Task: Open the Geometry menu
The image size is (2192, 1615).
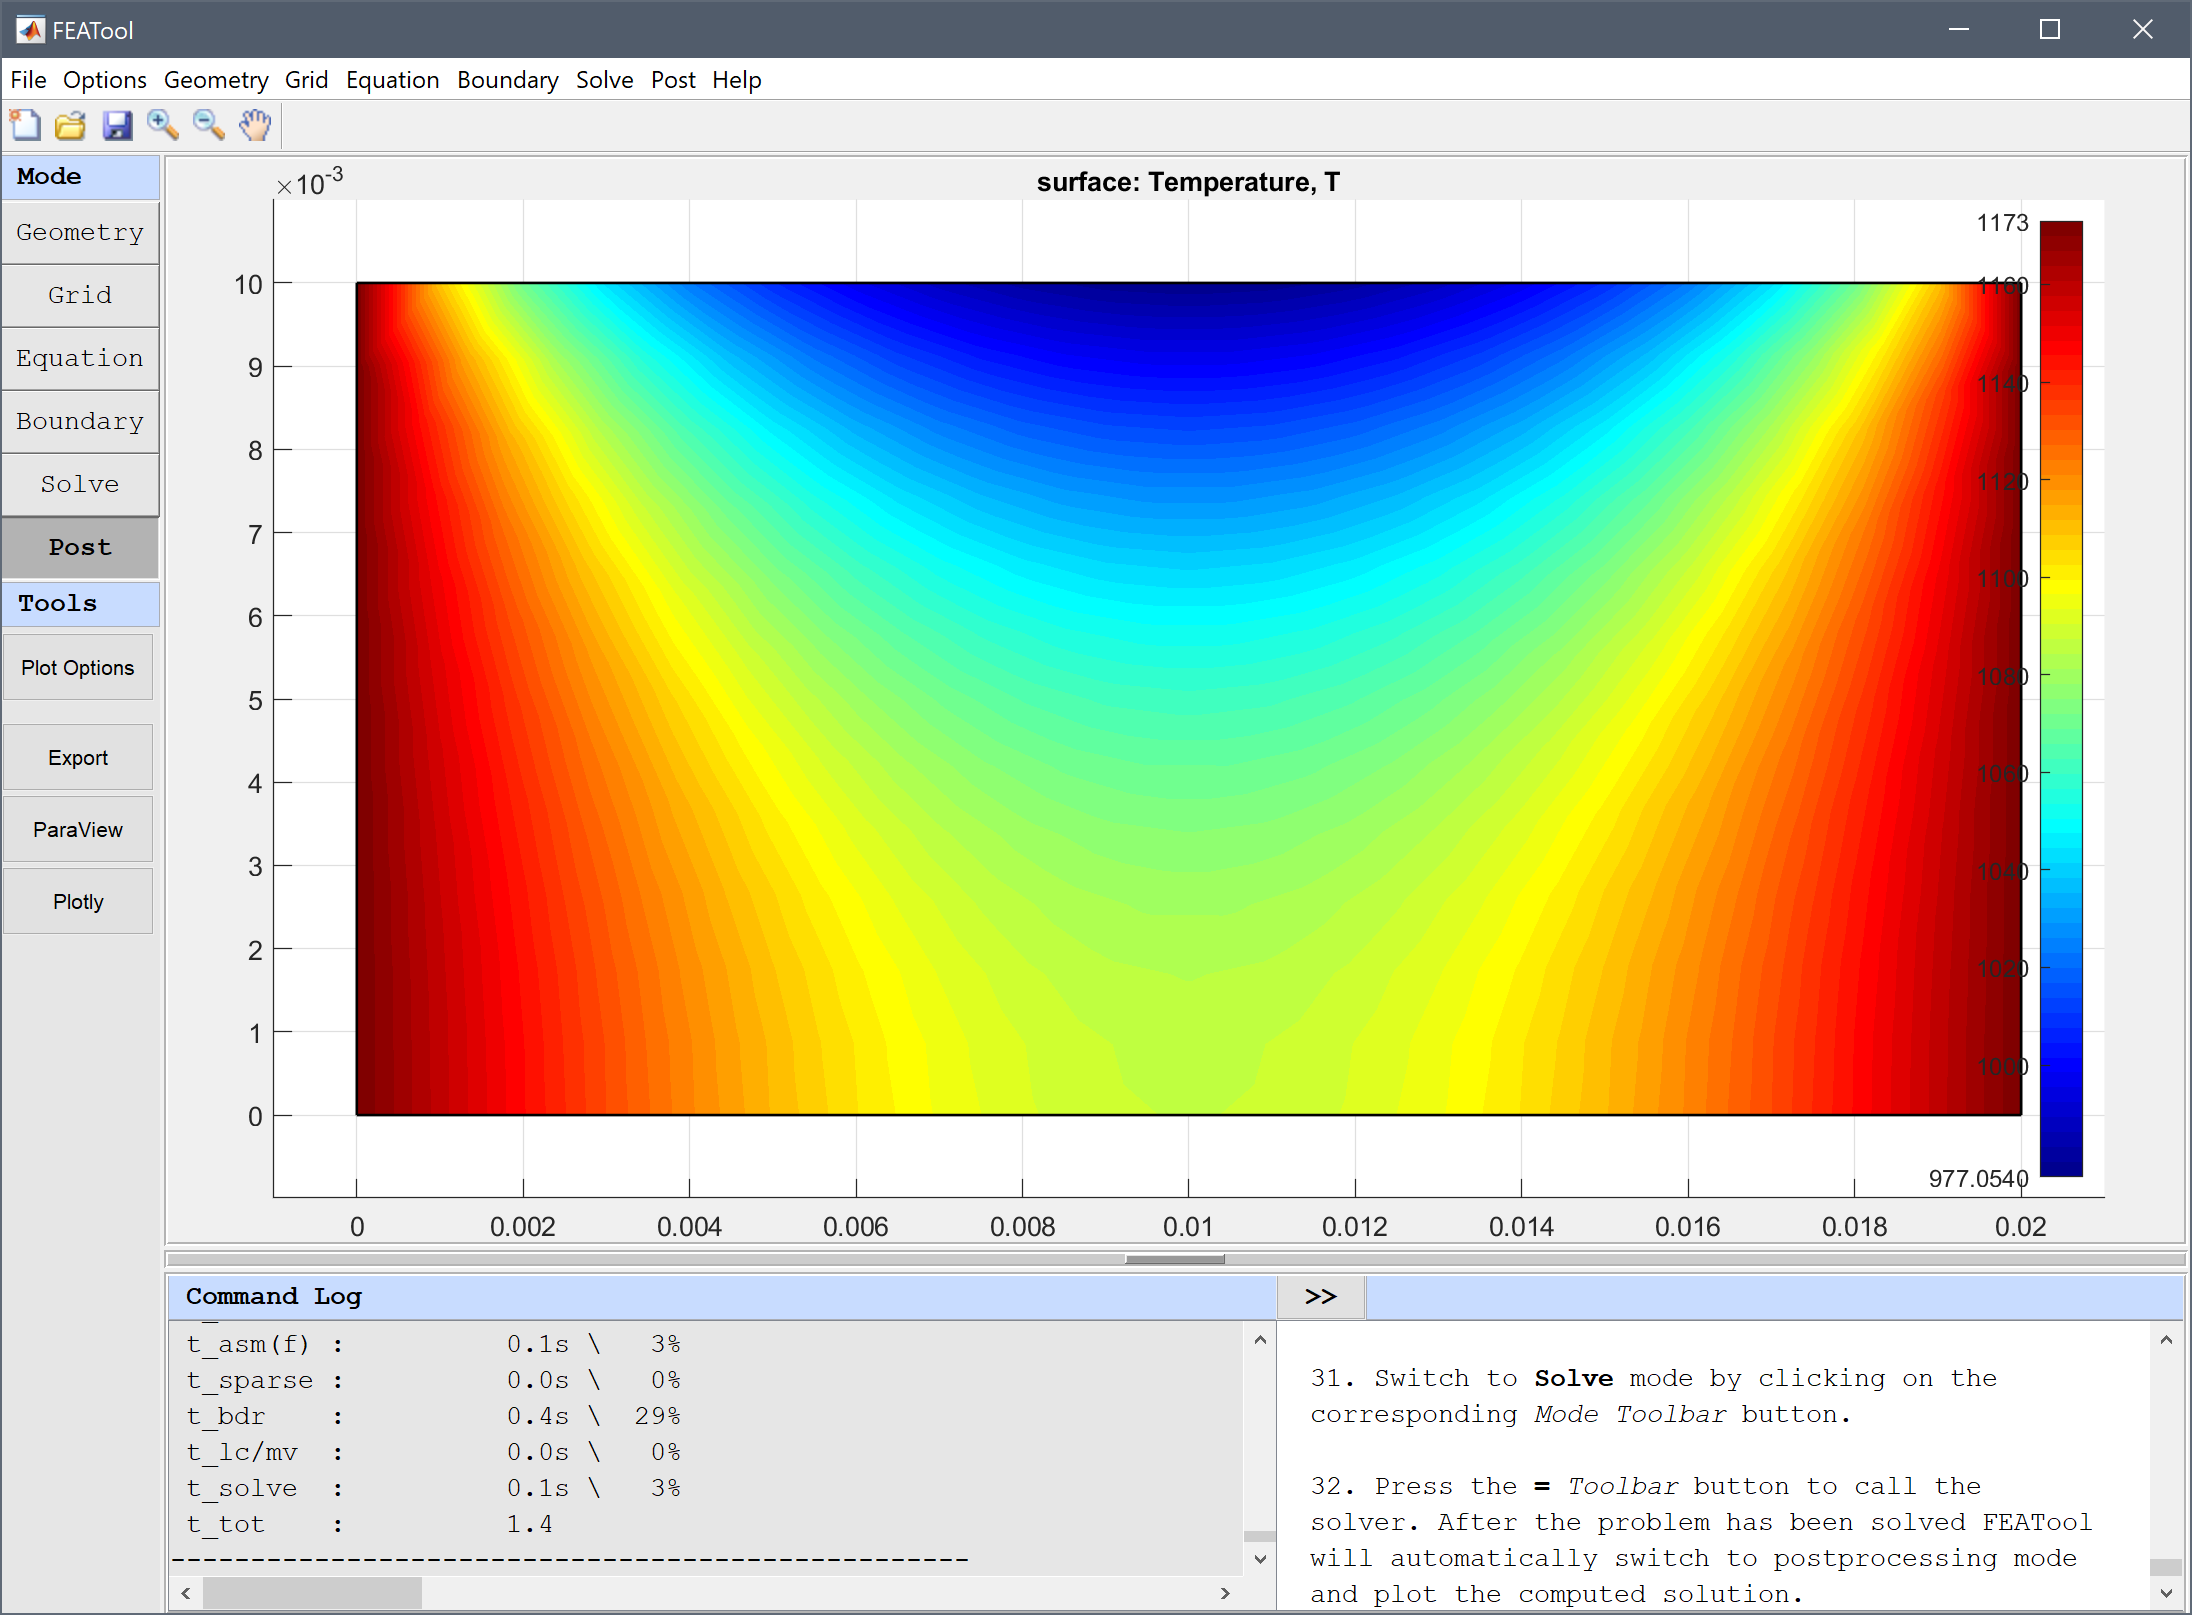Action: 216,80
